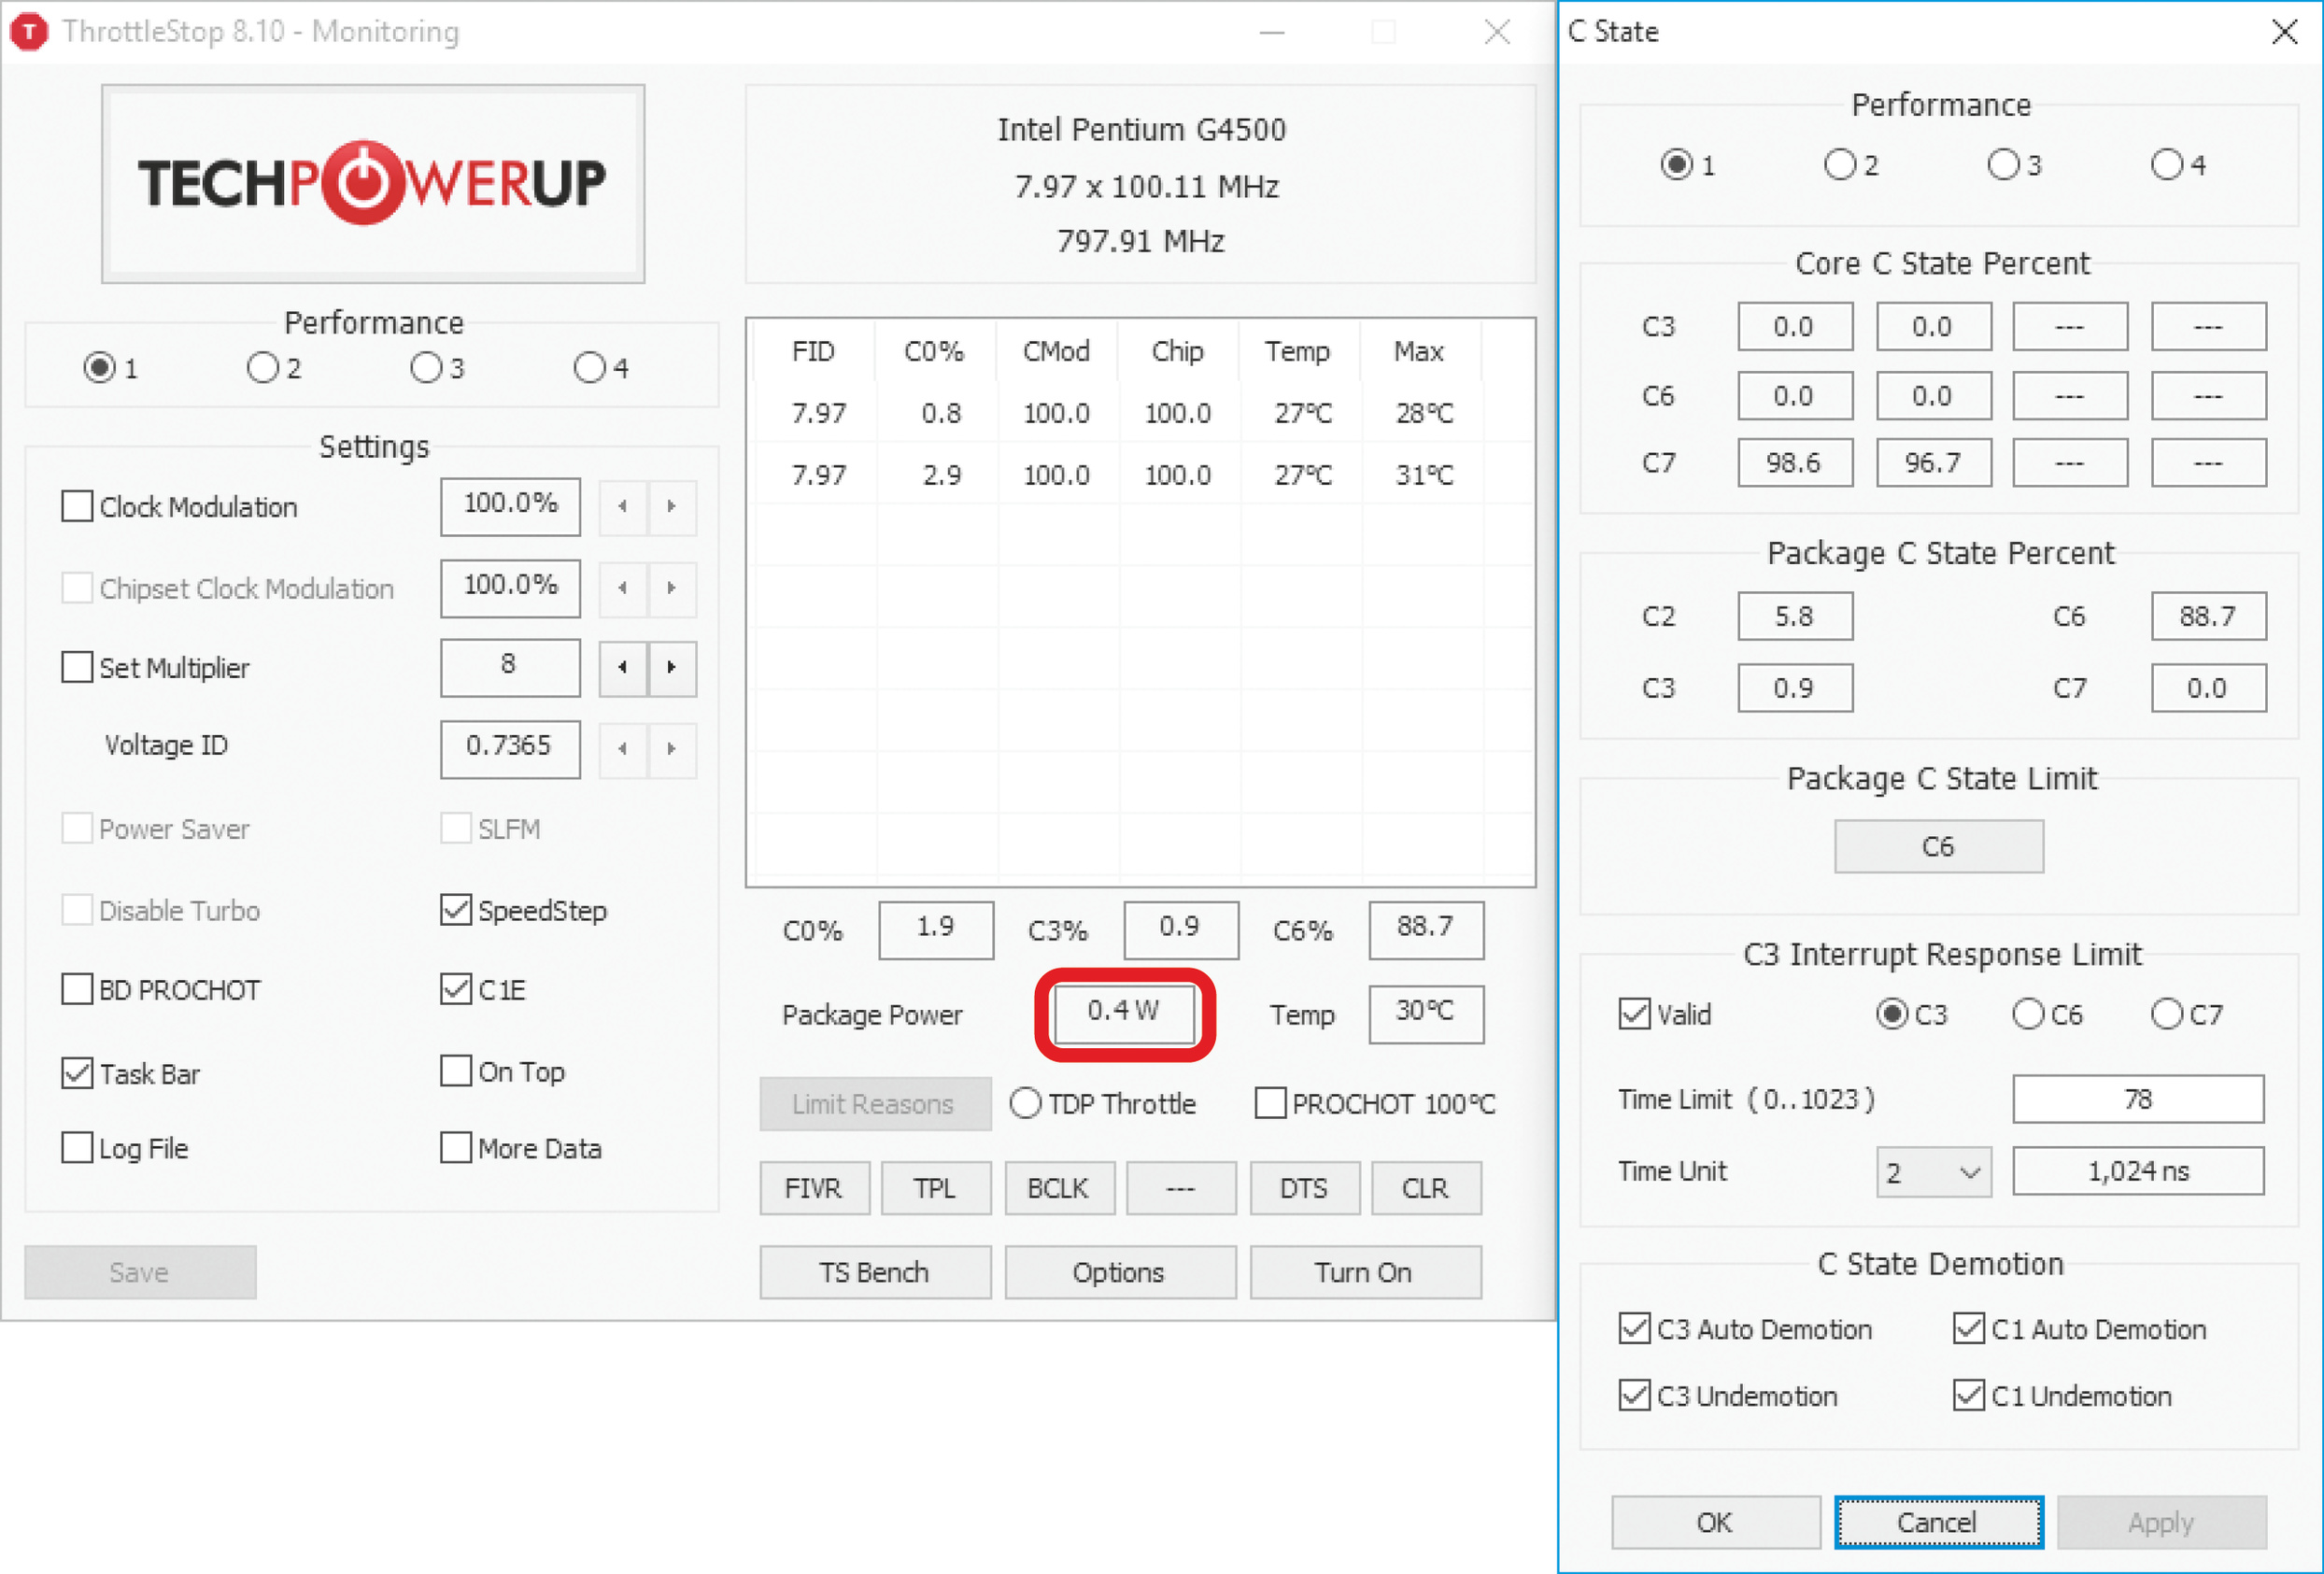Launch TS Bench benchmark
Screen dimensions: 2324x1574
(874, 1272)
